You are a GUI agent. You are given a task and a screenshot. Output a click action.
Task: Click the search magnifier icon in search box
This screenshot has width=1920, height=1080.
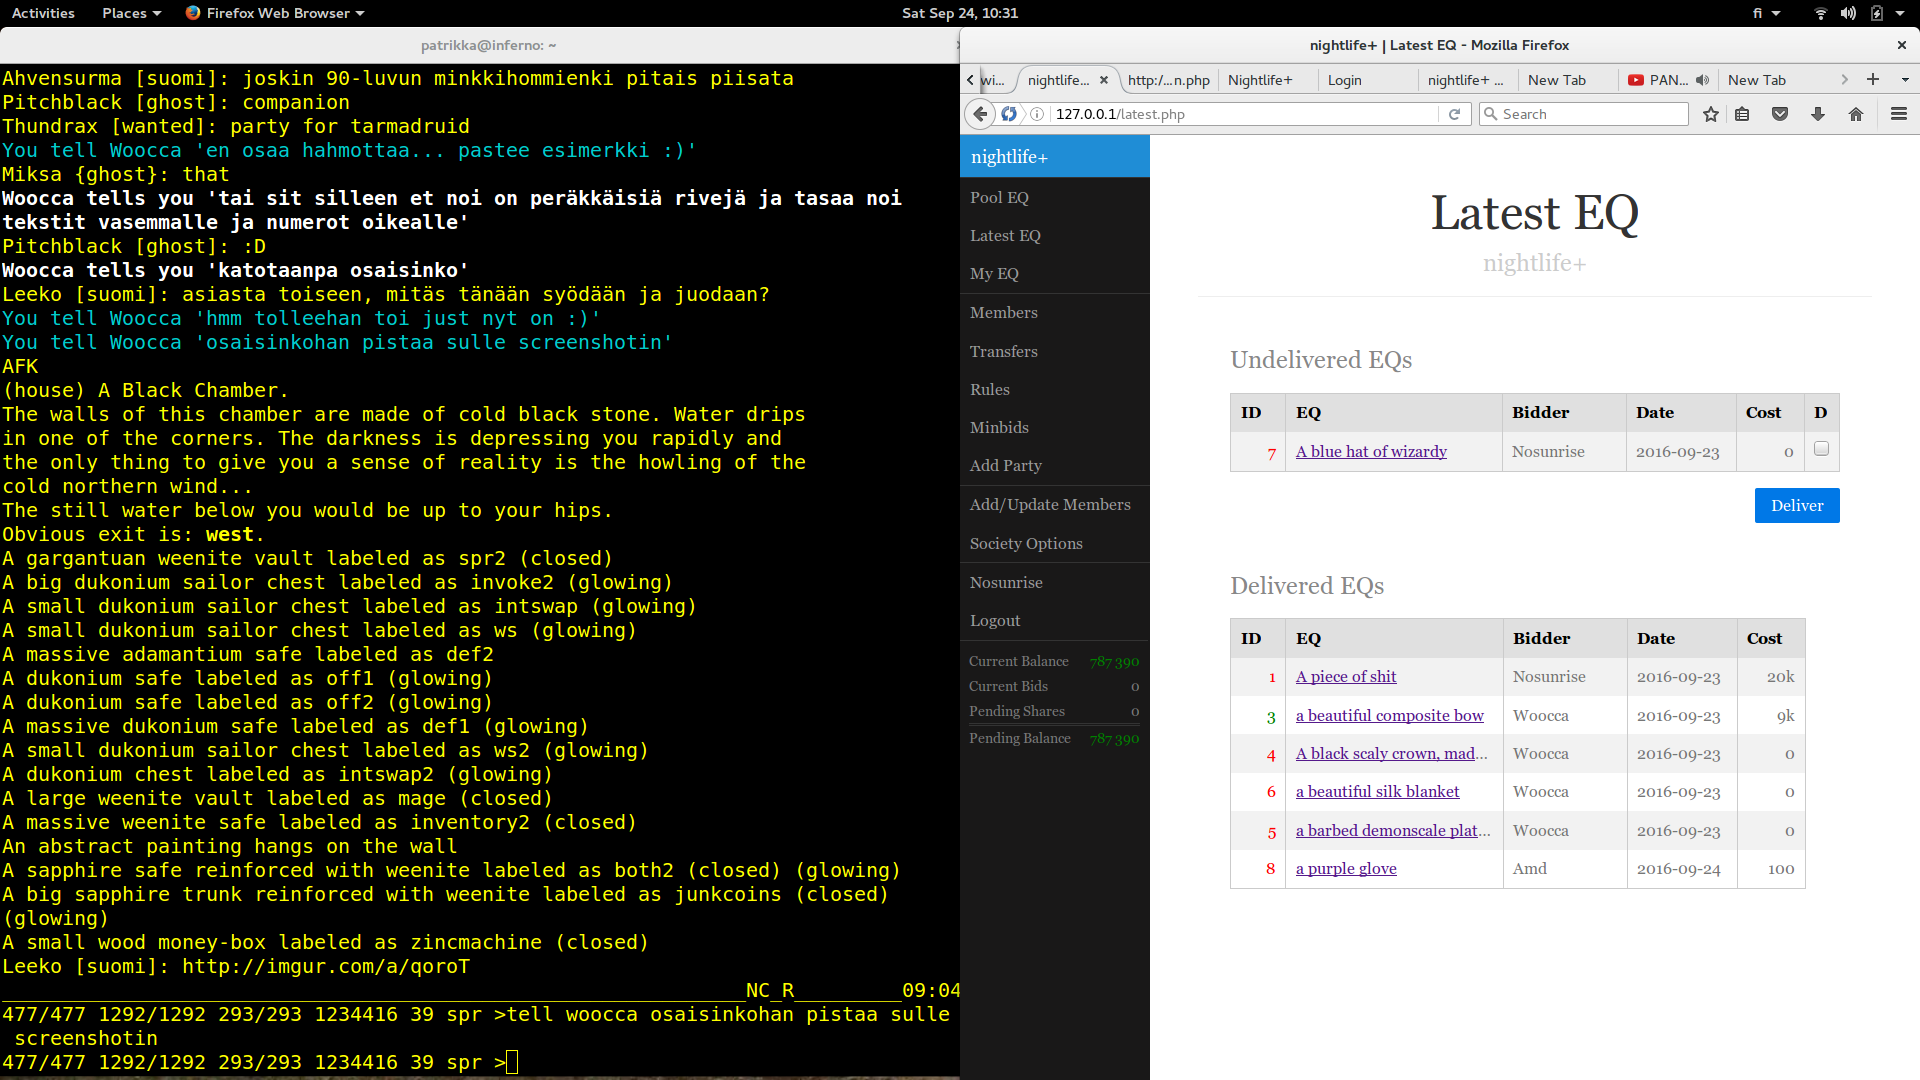(x=1491, y=114)
